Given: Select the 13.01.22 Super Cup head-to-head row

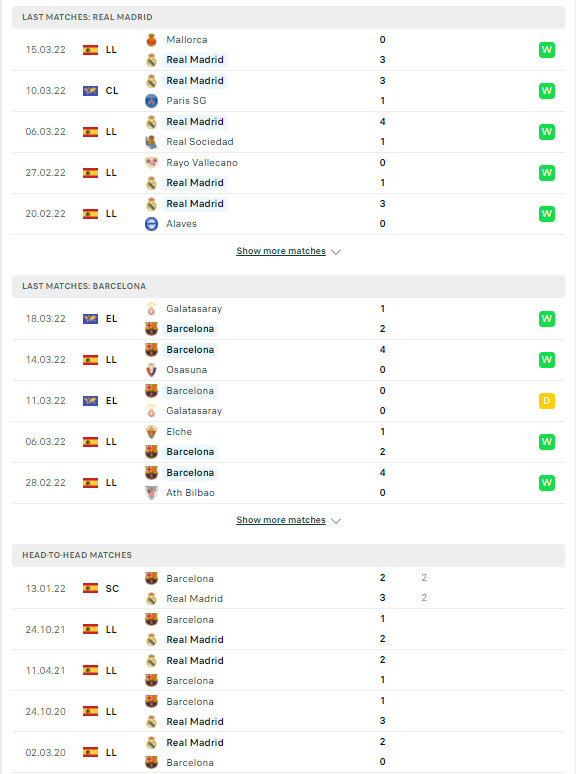Looking at the screenshot, I should click(288, 588).
